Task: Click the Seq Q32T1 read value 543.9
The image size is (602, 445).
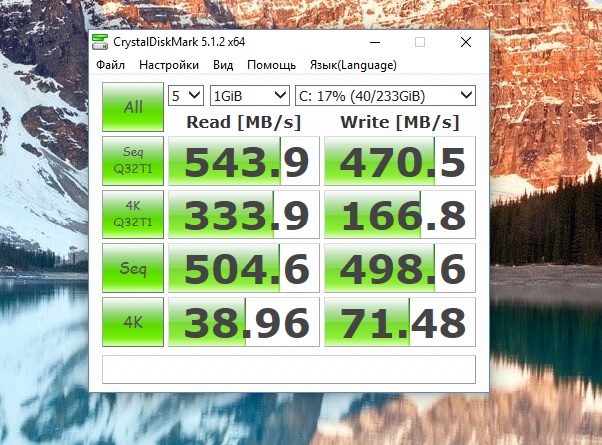Action: (244, 161)
